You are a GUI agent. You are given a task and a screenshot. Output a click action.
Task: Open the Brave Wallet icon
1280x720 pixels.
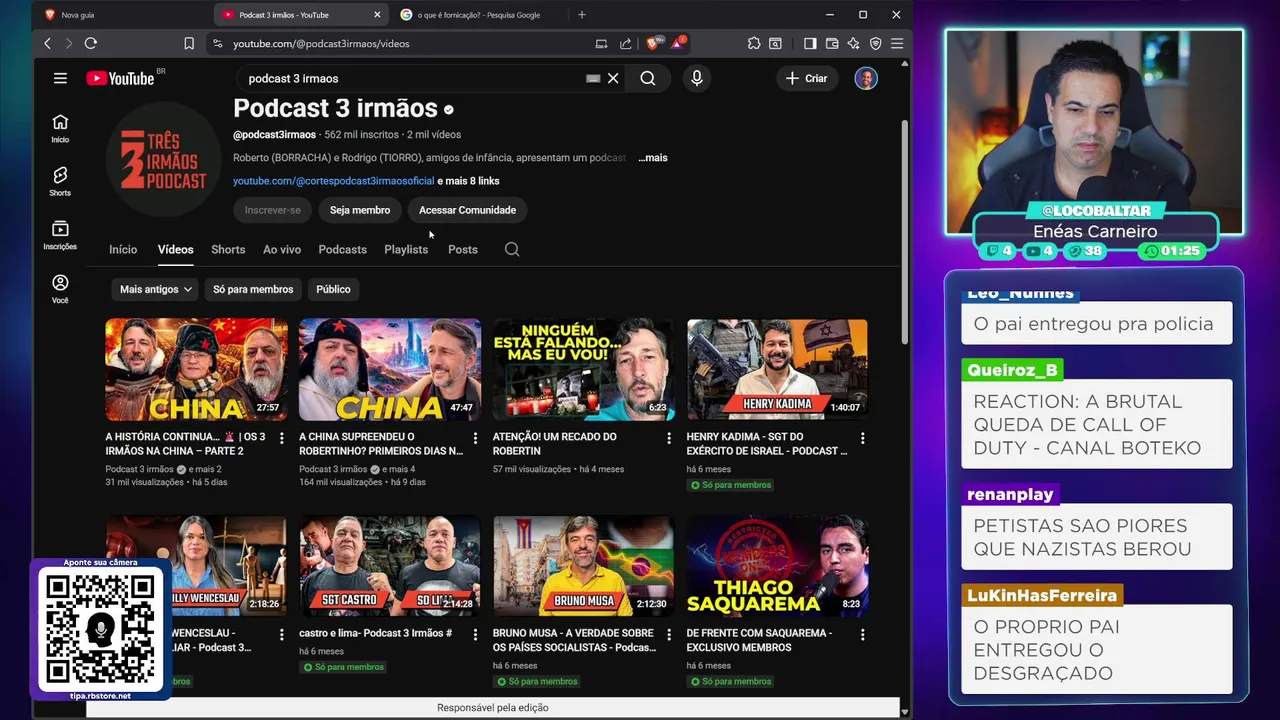coord(832,43)
